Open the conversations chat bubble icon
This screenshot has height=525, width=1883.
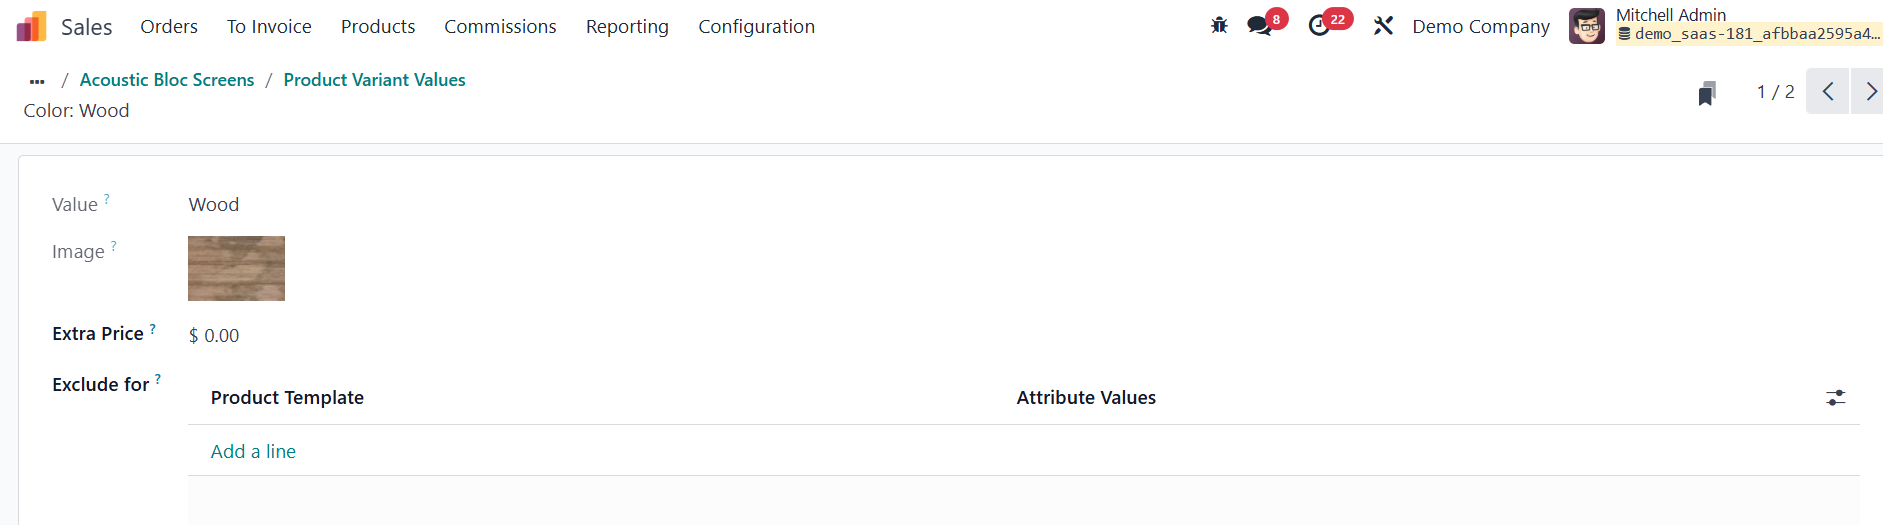(1259, 26)
